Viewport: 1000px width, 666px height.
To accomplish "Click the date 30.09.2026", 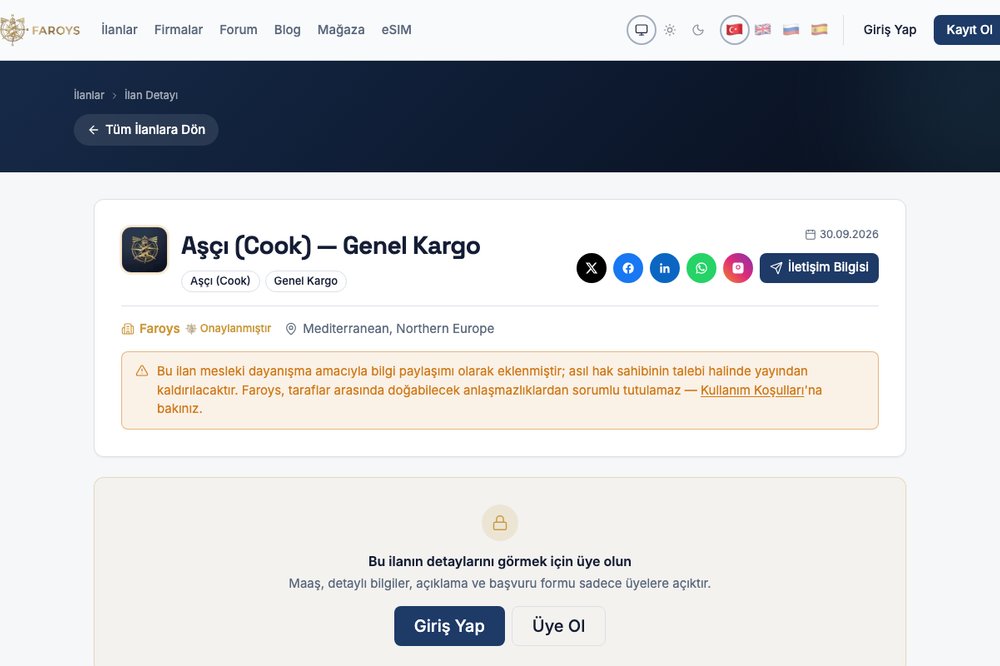I will point(849,234).
